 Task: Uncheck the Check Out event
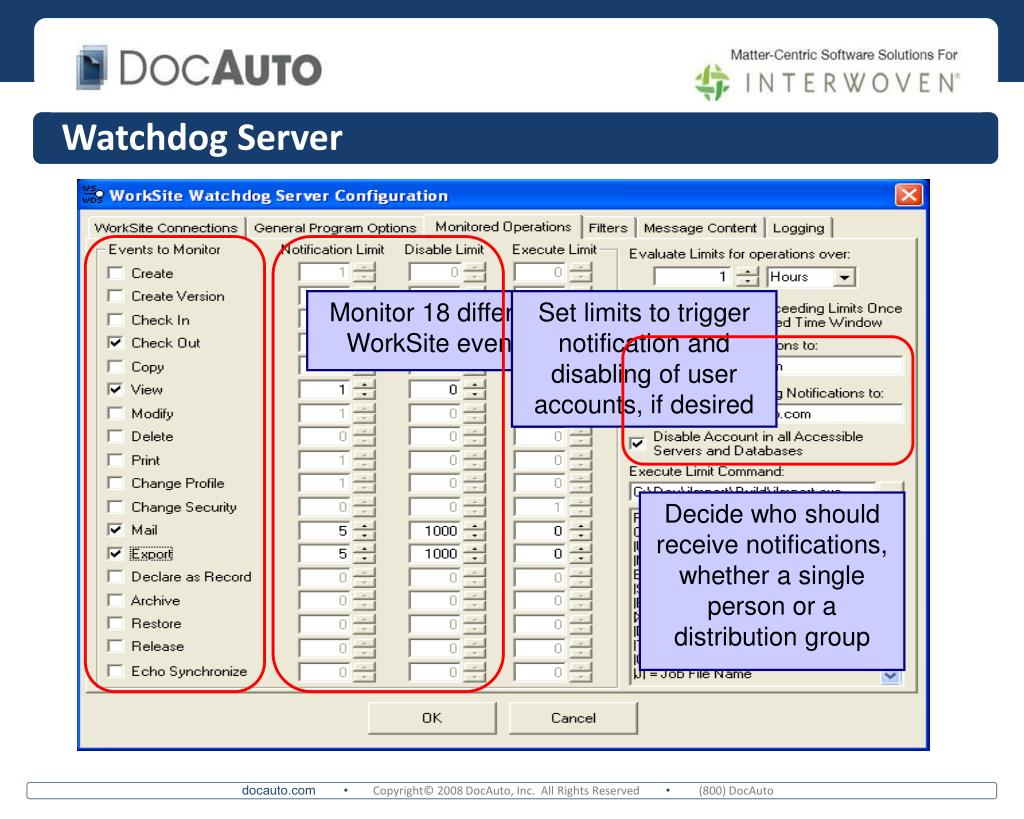coord(116,342)
